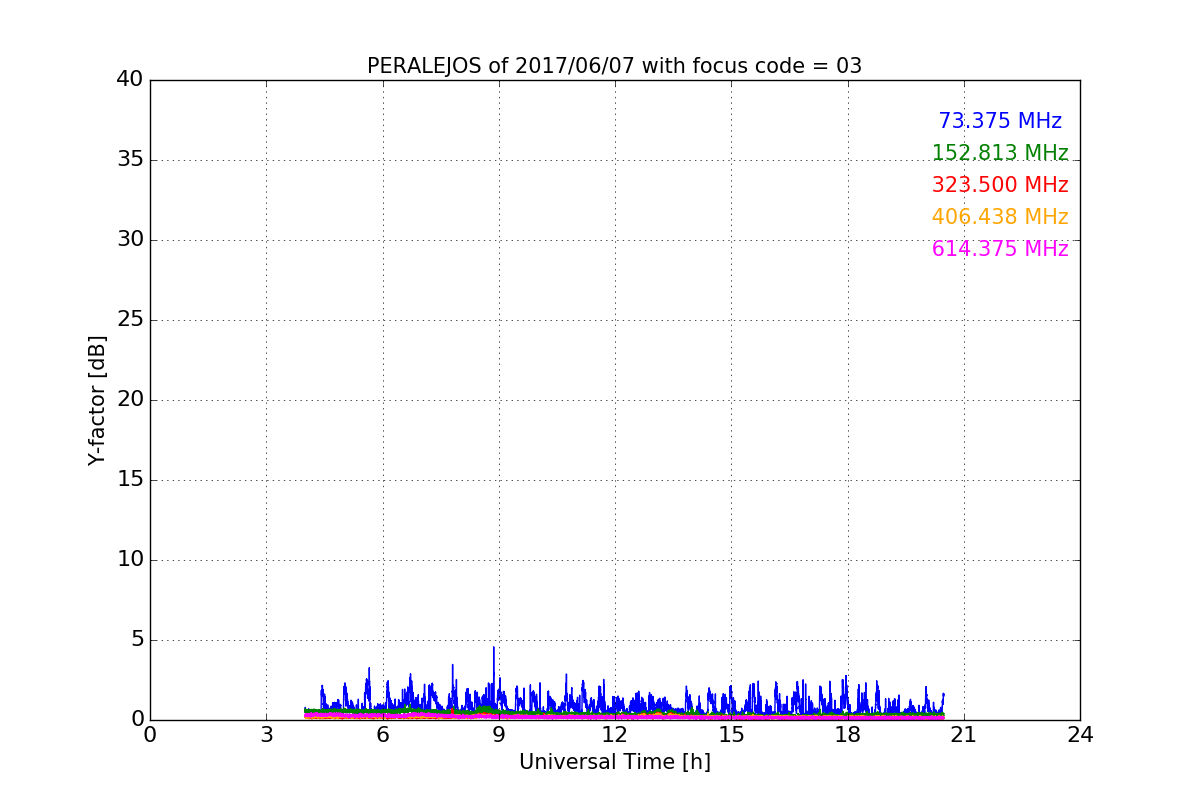Click the x-axis tick label '24'

(1080, 734)
